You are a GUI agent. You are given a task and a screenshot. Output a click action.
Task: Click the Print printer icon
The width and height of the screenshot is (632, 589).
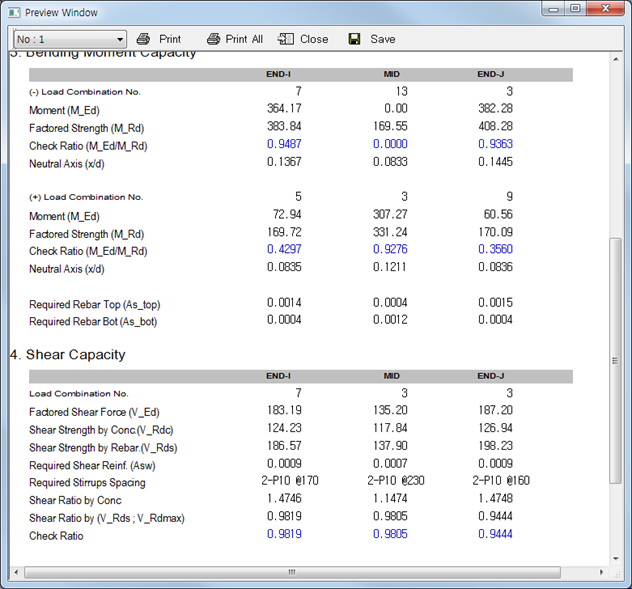(x=143, y=39)
